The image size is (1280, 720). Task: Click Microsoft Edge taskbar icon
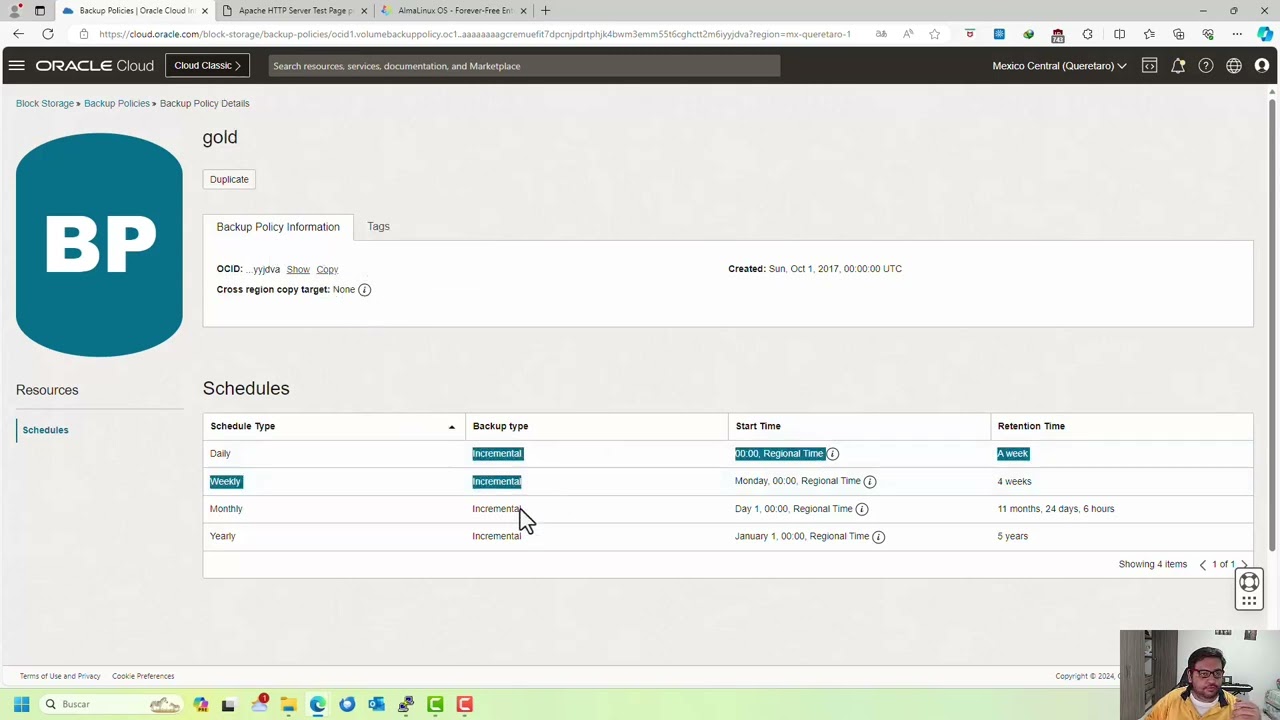click(x=317, y=704)
